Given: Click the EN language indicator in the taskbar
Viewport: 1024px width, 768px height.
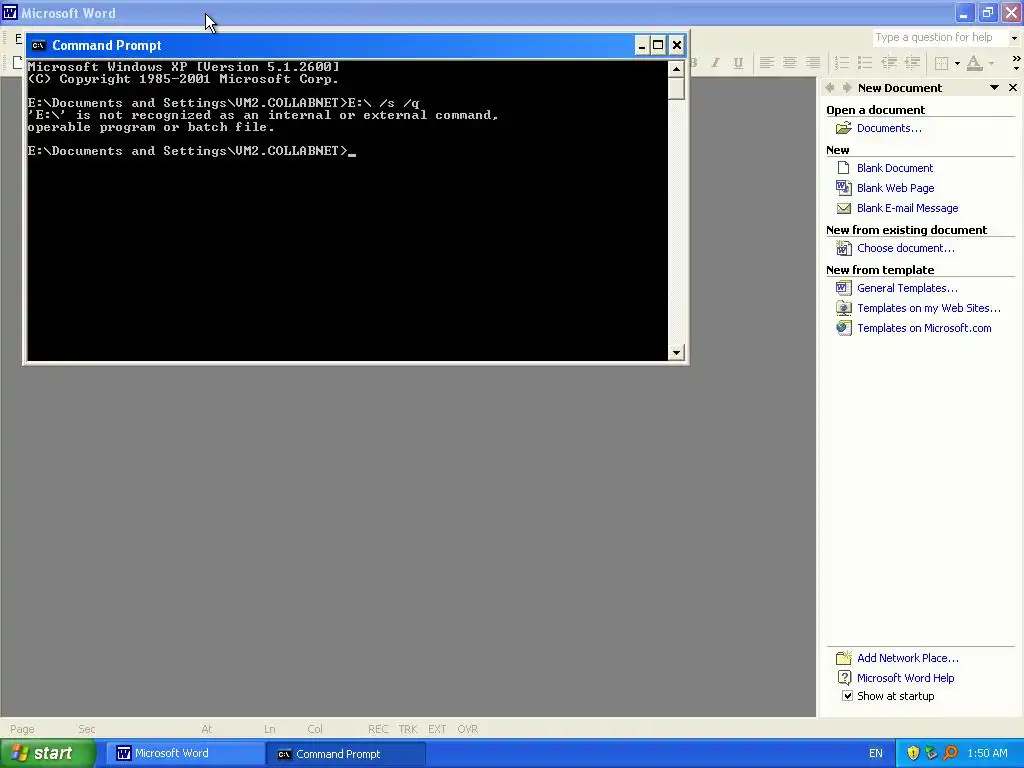Looking at the screenshot, I should click(x=876, y=754).
